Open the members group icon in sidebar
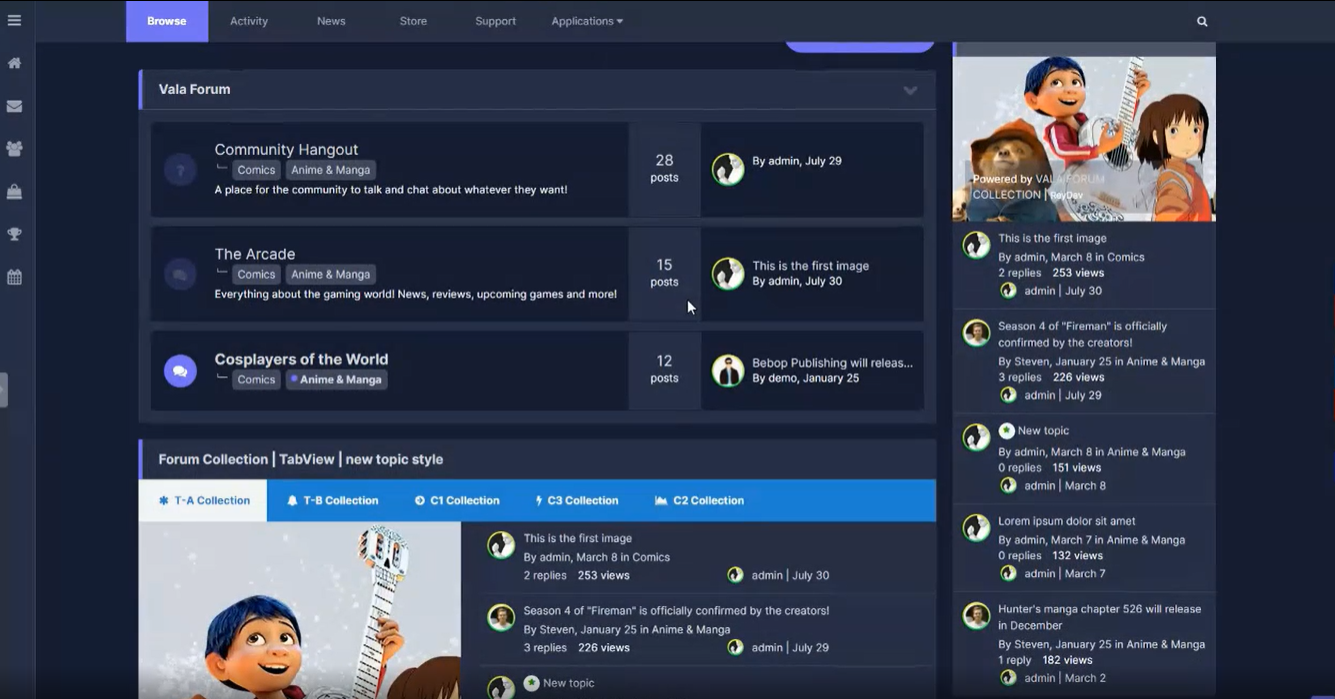Screen dimensions: 1335x699 coord(14,148)
